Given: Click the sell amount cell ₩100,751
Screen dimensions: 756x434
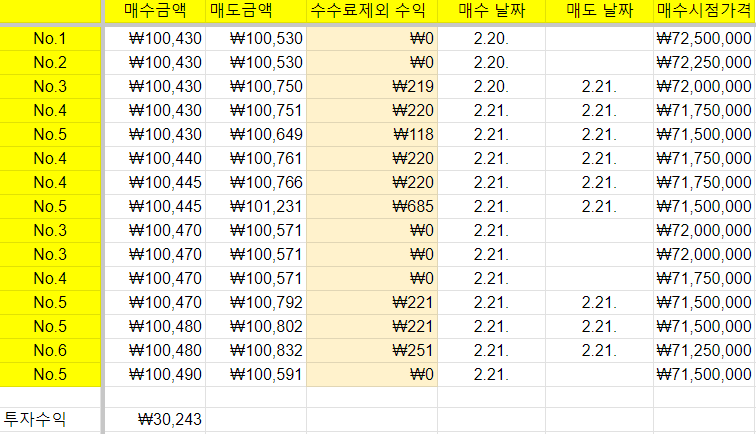Looking at the screenshot, I should tap(256, 110).
